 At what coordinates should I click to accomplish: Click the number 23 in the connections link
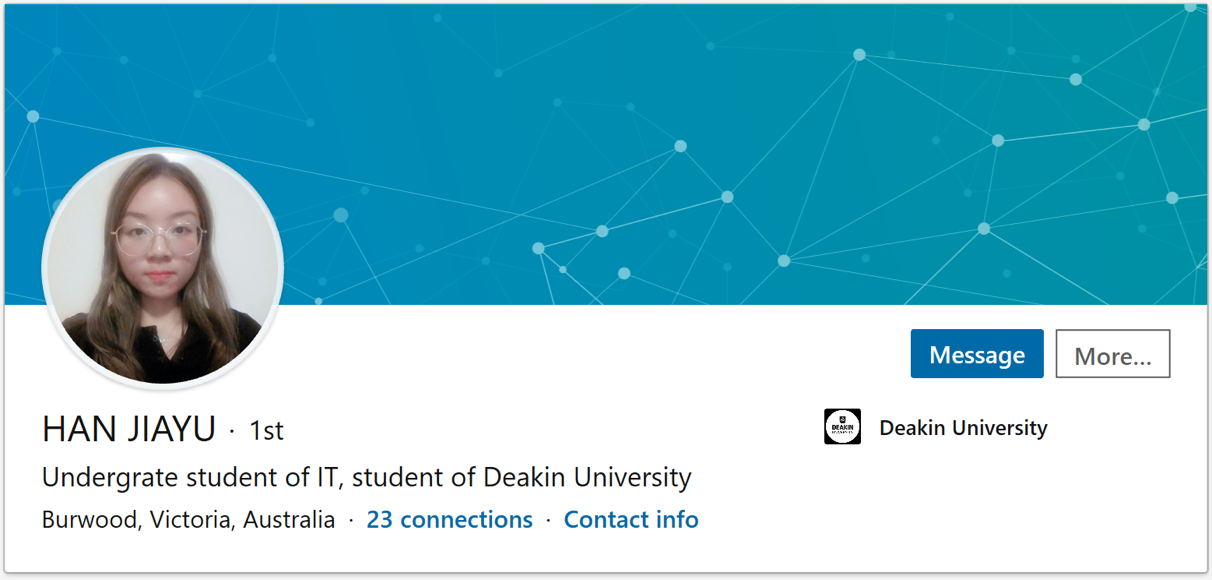point(379,520)
